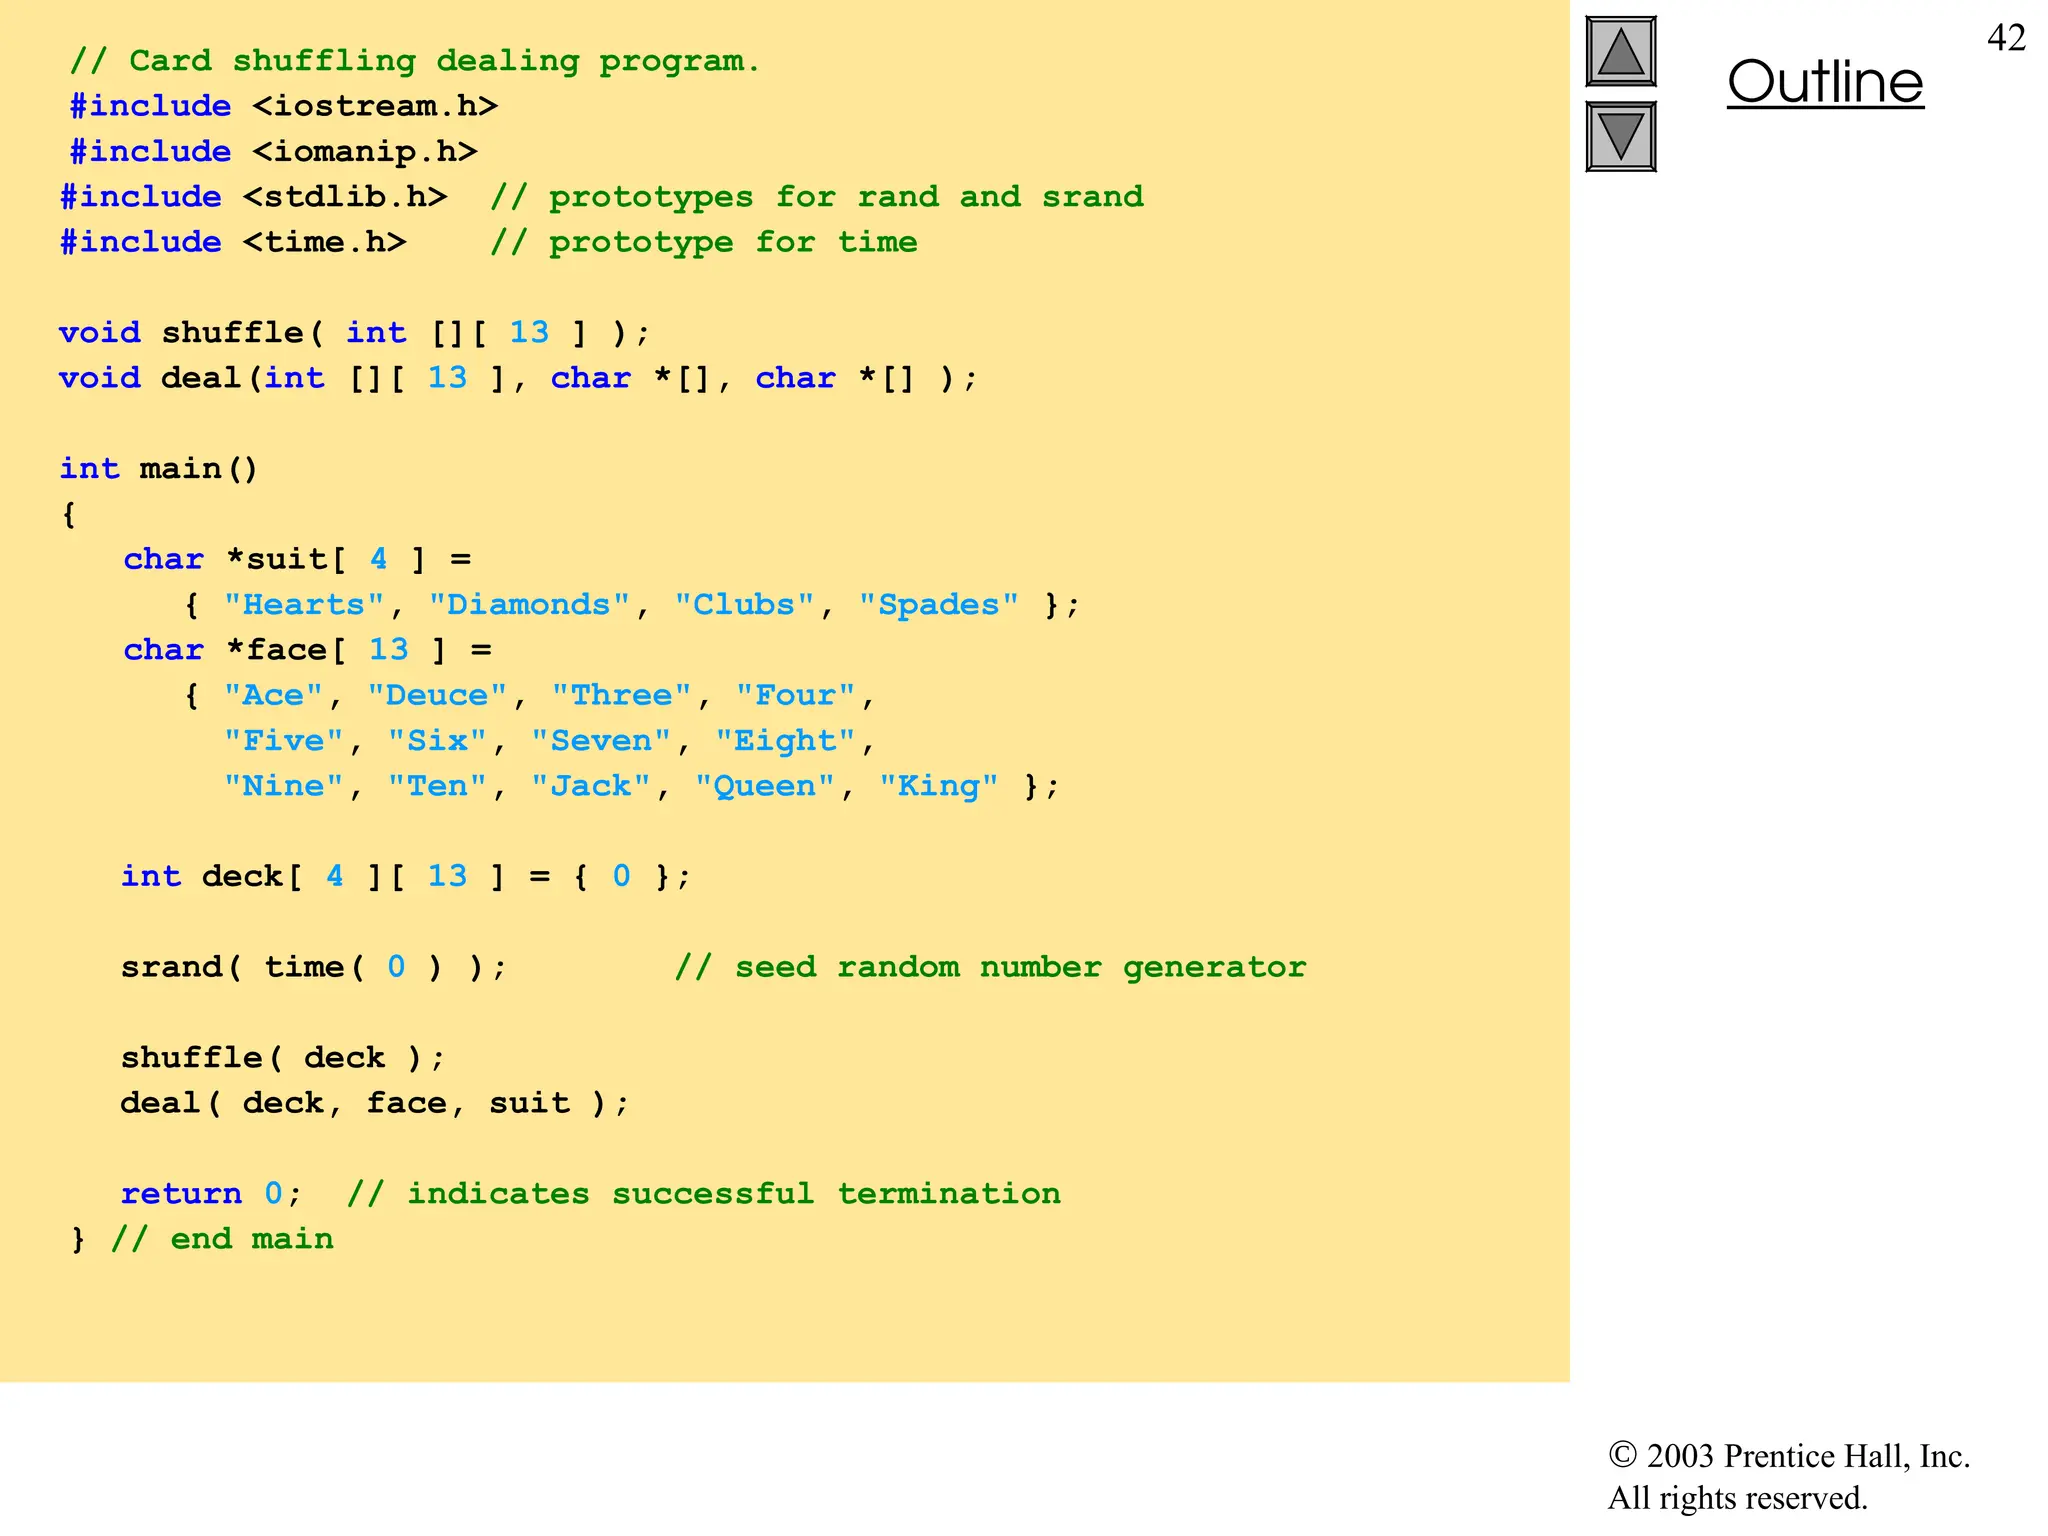Select the comment "// Card shuffling dealing program."
Viewport: 2048px width, 1536px height.
pos(415,62)
